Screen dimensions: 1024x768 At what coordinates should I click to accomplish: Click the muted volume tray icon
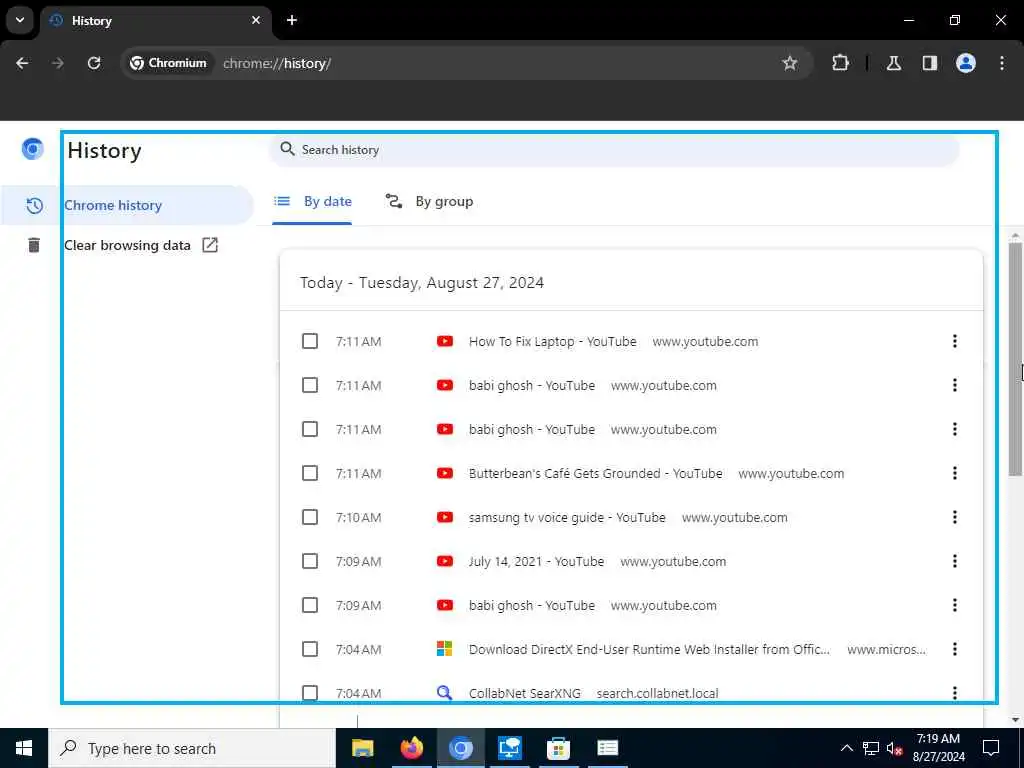tap(894, 748)
